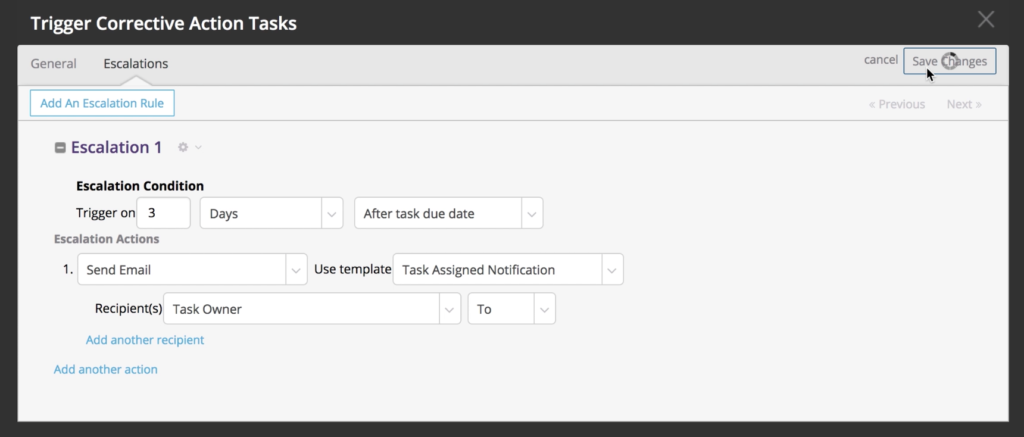The height and width of the screenshot is (437, 1024).
Task: Open the Days unit dropdown
Action: click(x=272, y=213)
